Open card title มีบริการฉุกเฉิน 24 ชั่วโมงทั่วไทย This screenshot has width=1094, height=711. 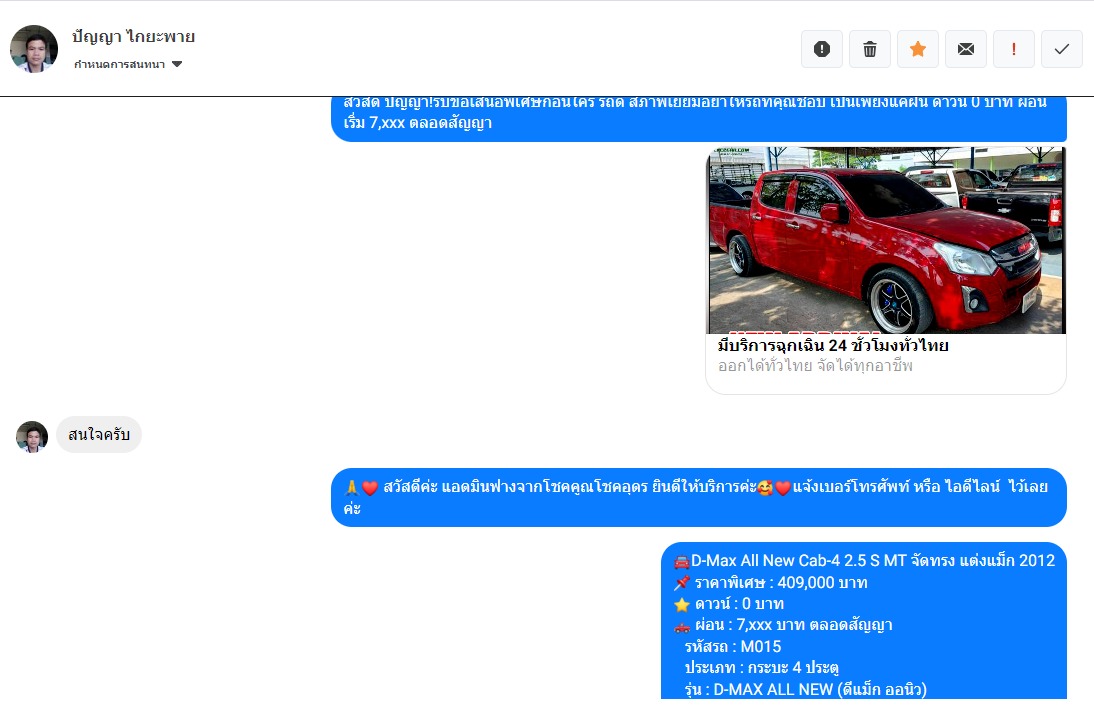pos(833,345)
